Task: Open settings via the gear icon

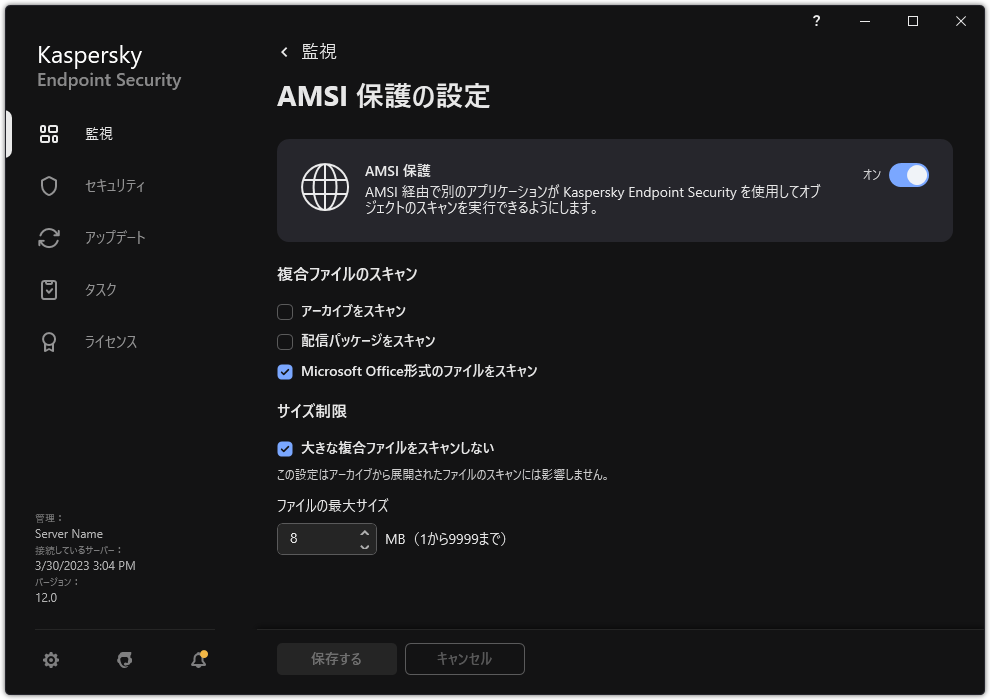Action: pyautogui.click(x=50, y=660)
